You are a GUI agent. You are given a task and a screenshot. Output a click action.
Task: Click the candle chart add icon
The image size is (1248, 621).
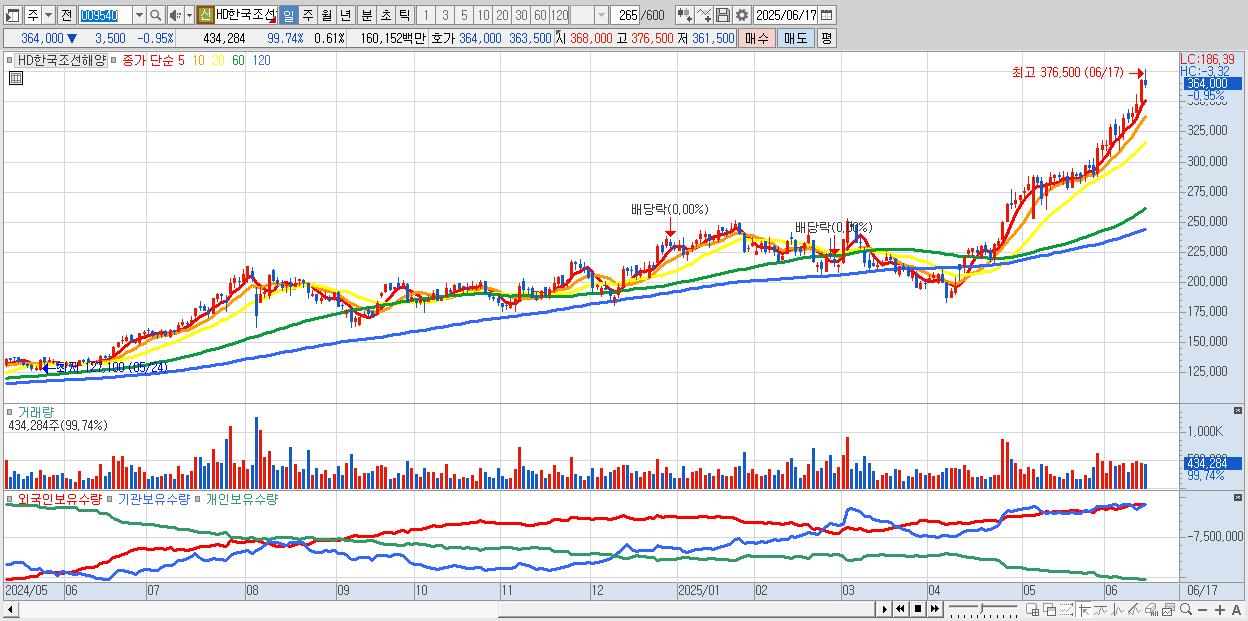tap(685, 15)
